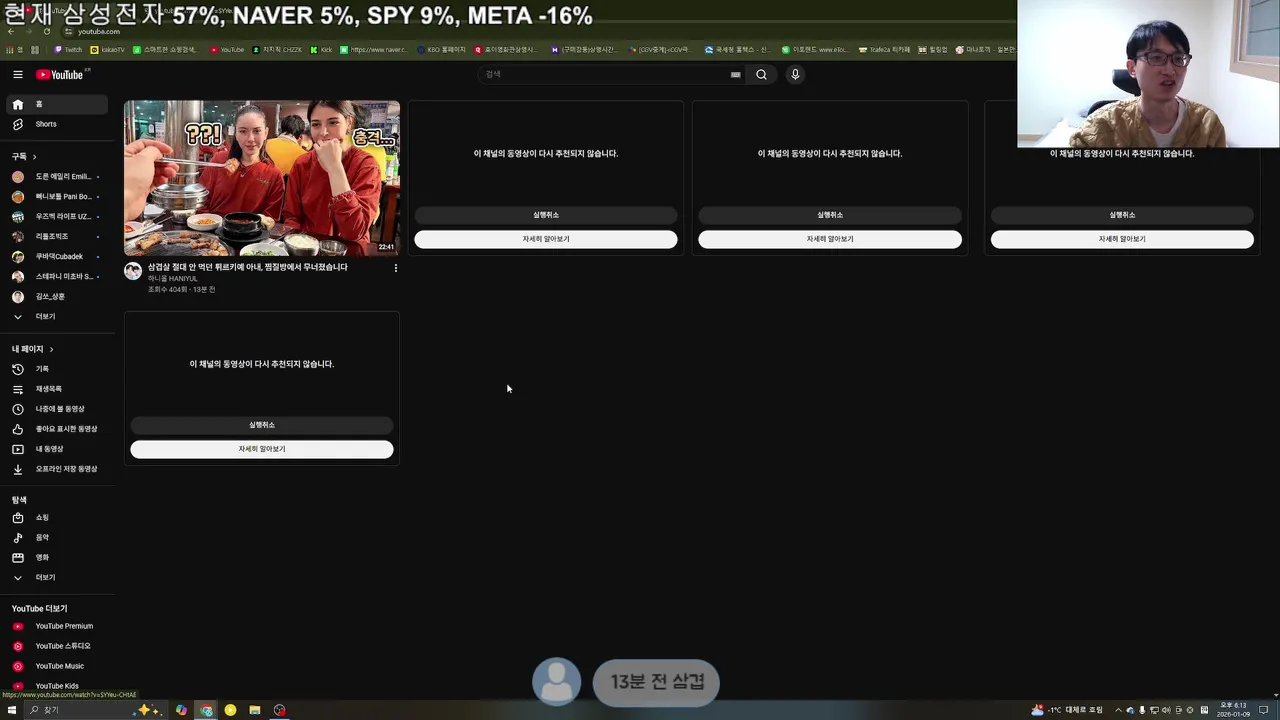Open the 내 페이지 section chevron
Screen dimensions: 1280x720
(x=51, y=349)
